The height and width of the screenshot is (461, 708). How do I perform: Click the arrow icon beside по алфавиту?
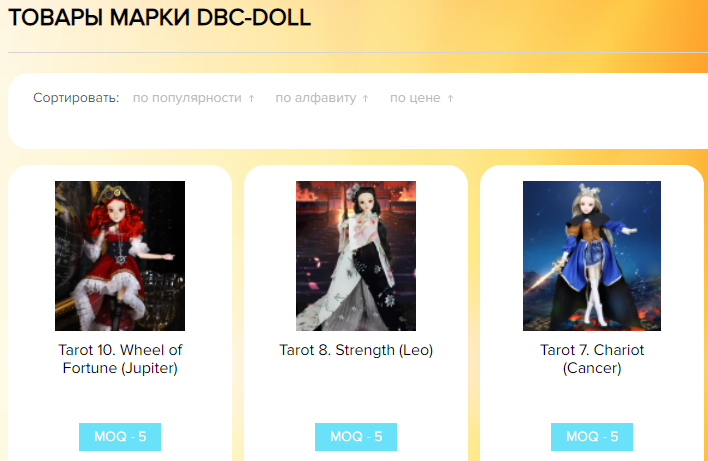click(366, 98)
